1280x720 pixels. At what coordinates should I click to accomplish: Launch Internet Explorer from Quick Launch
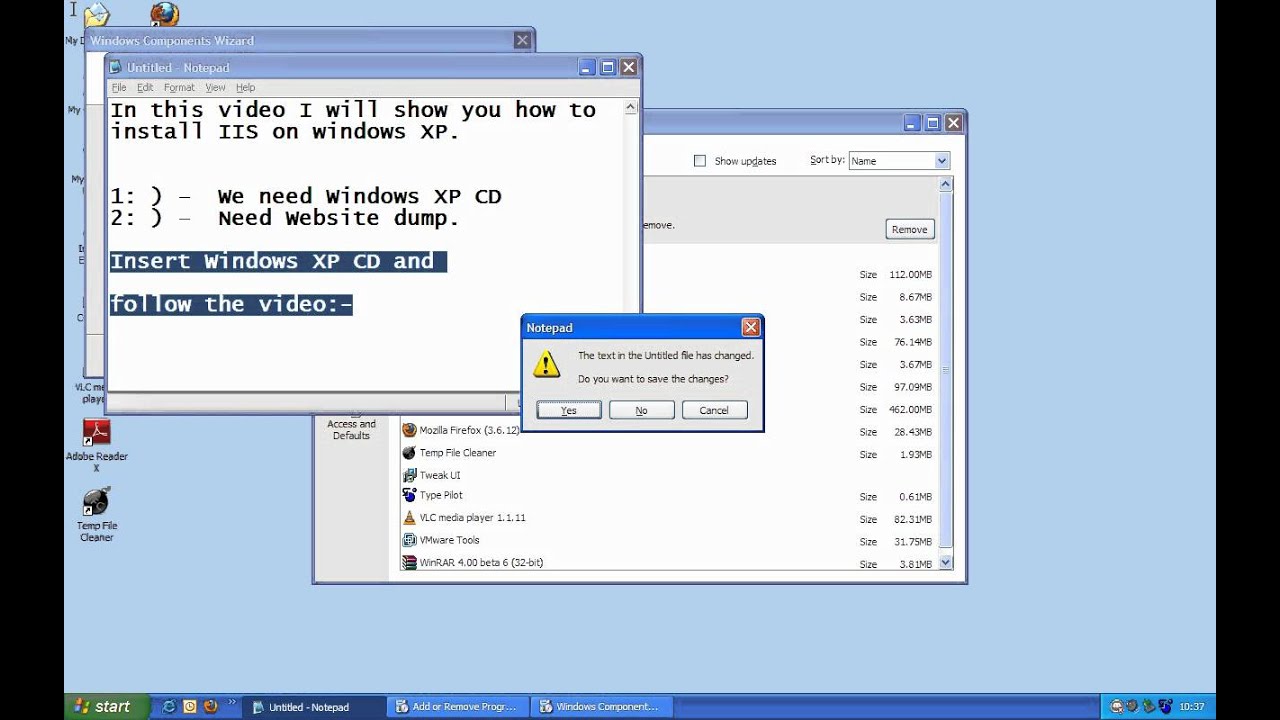point(169,706)
